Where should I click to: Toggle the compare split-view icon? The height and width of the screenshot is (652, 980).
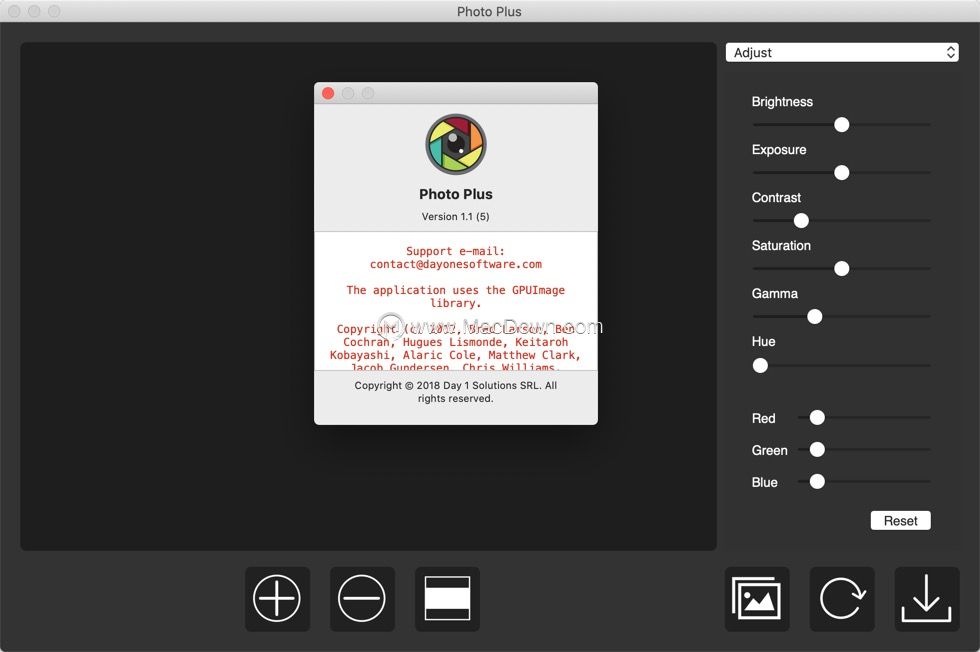coord(447,598)
